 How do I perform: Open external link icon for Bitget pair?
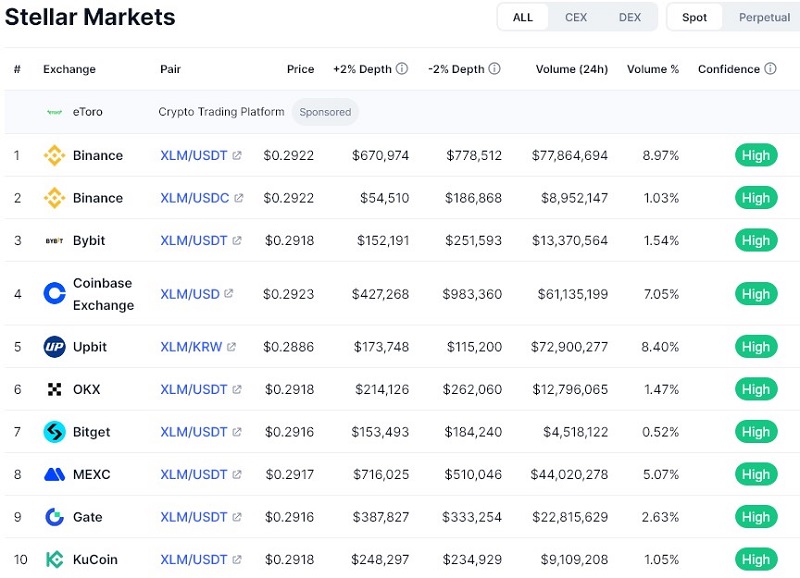pos(237,432)
